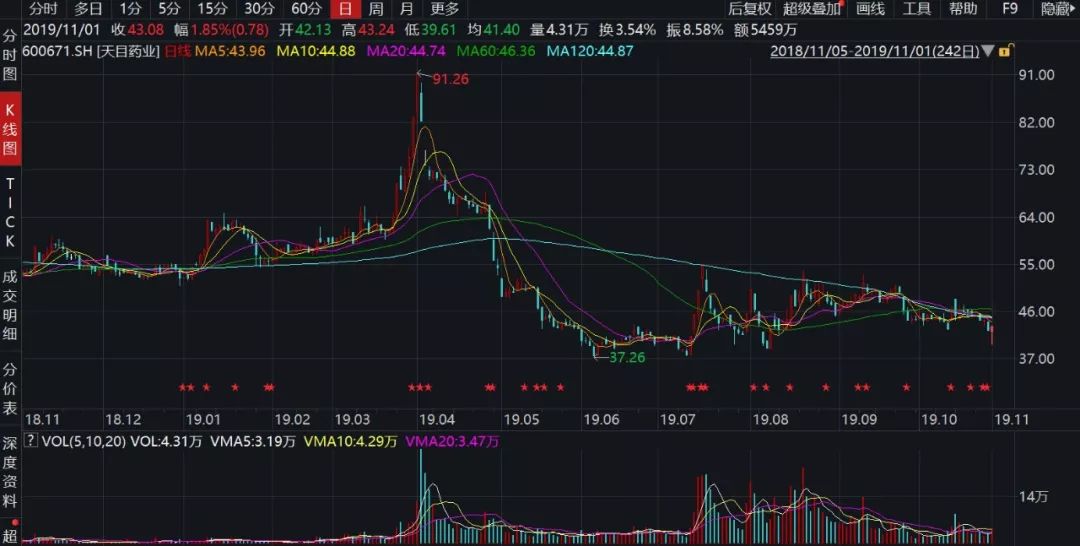The image size is (1080, 546).
Task: Open the 帮助 help menu
Action: click(963, 9)
